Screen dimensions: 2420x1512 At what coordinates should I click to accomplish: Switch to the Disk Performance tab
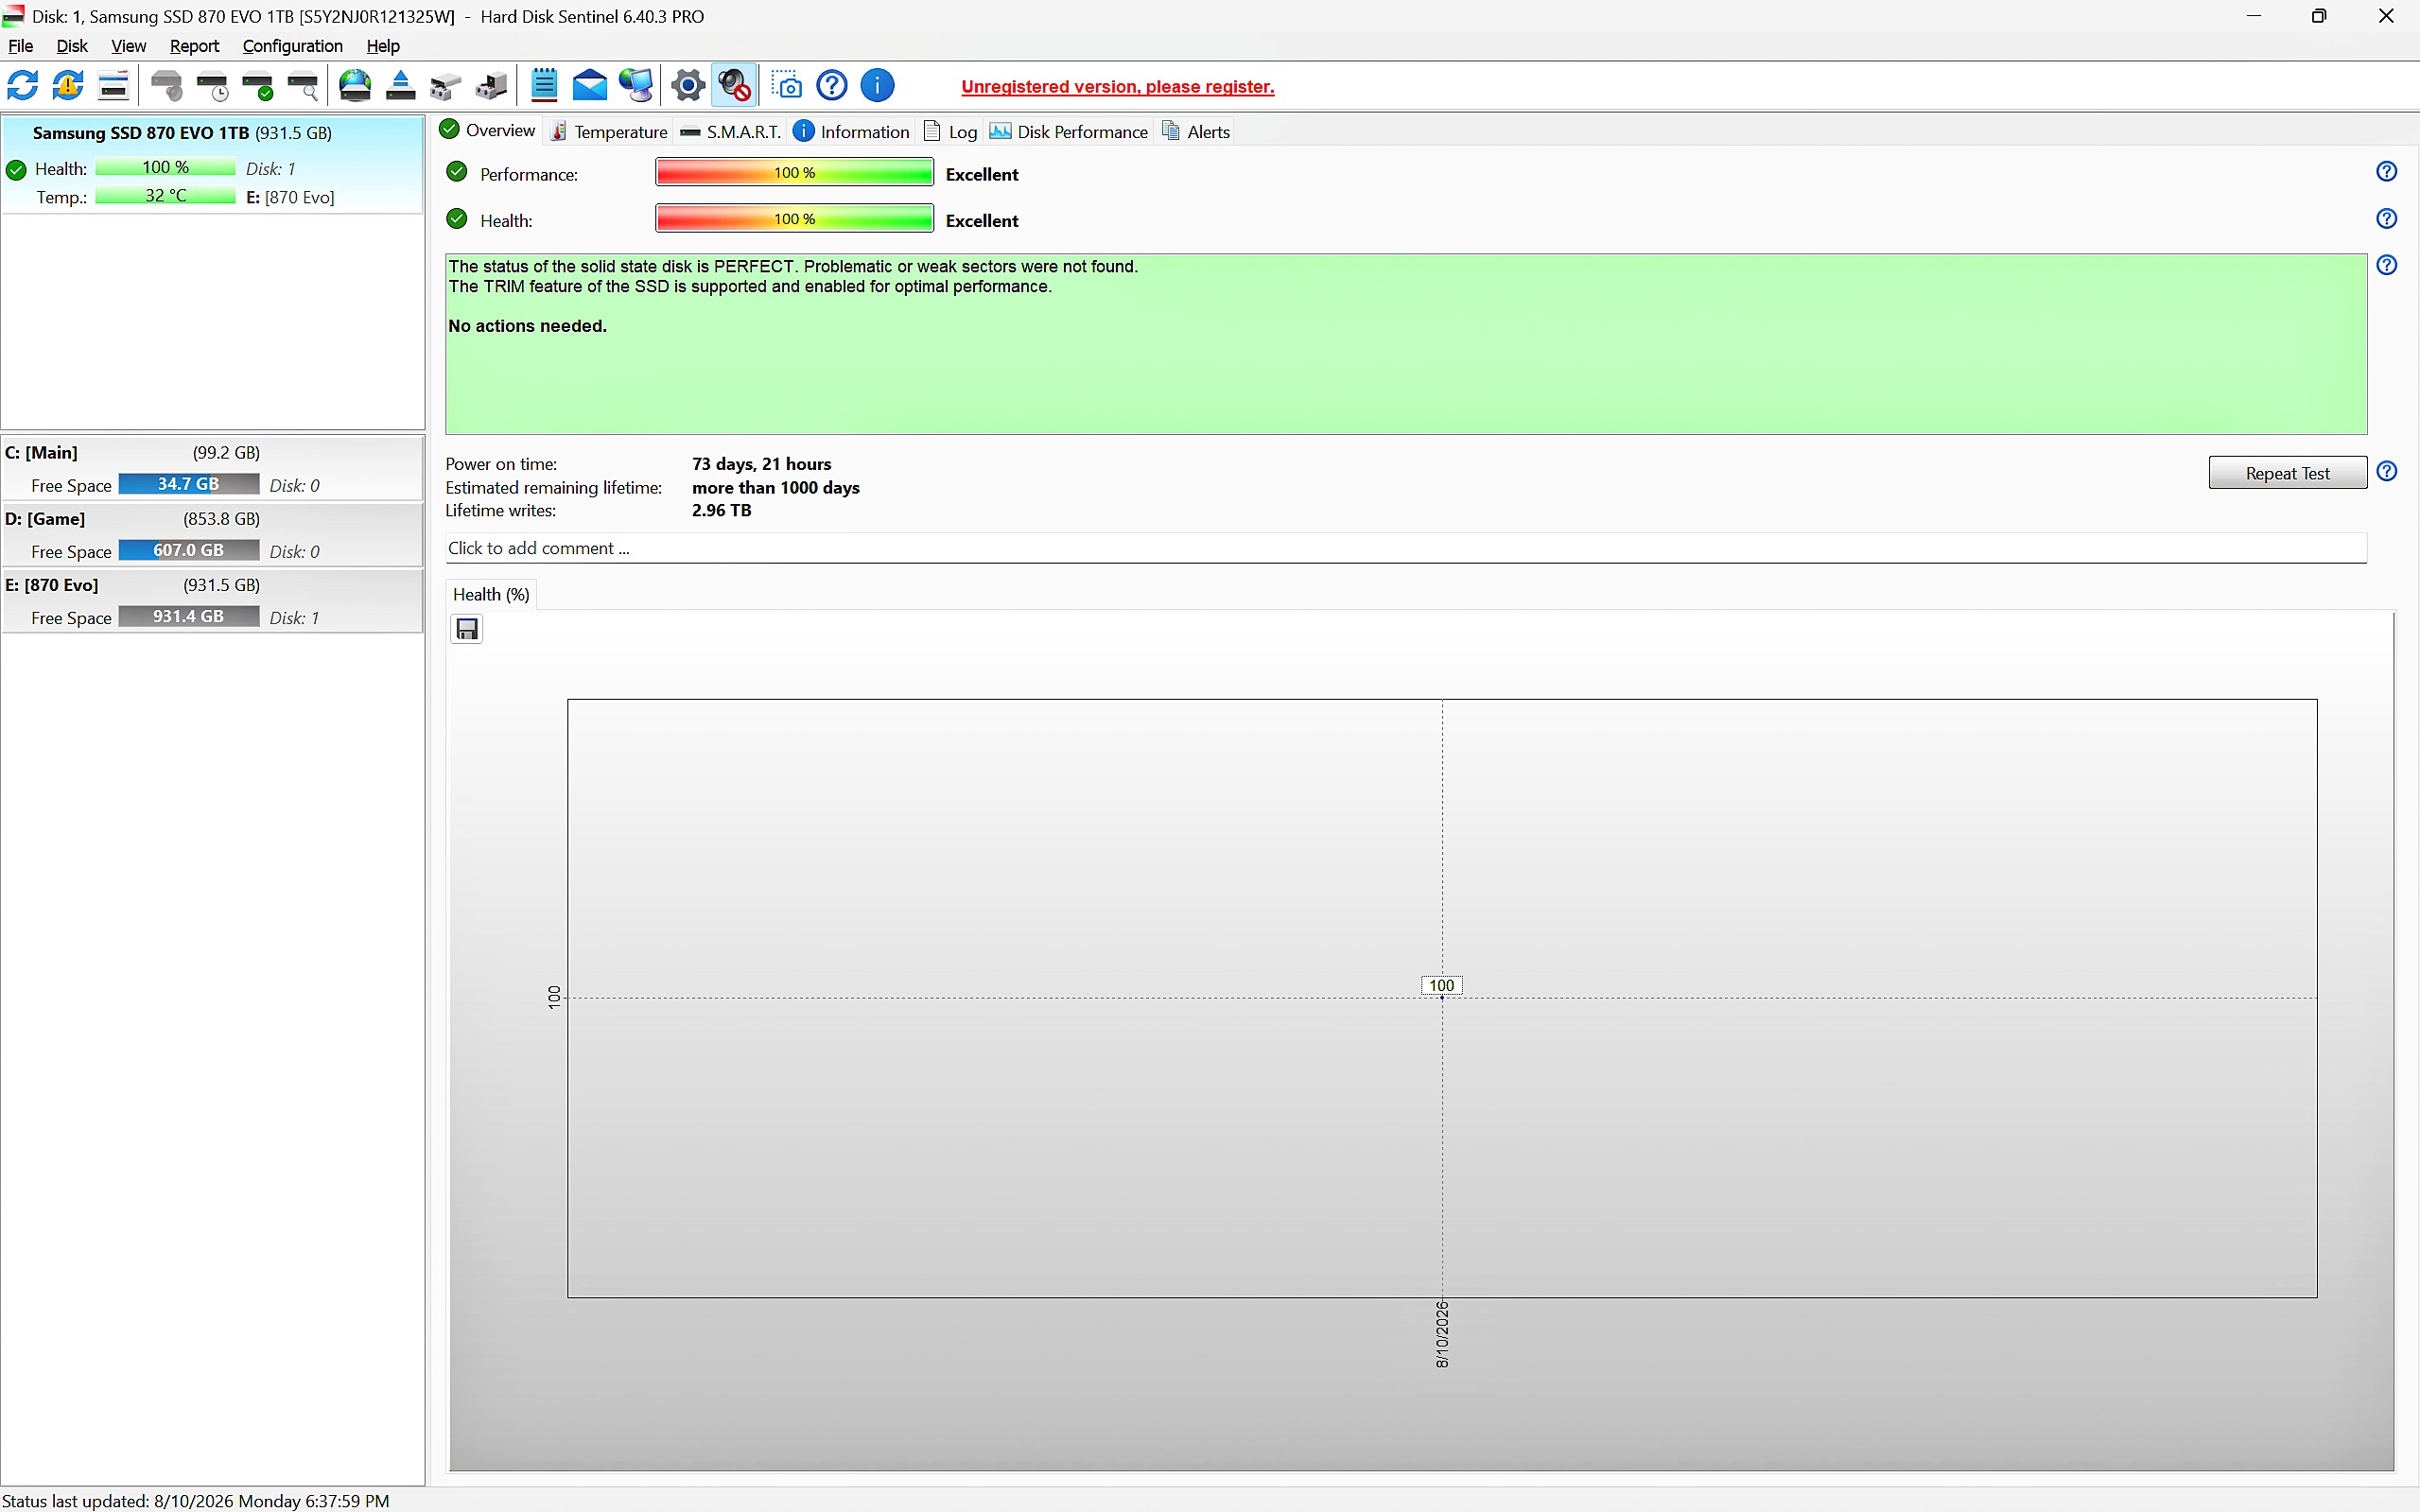(1069, 132)
